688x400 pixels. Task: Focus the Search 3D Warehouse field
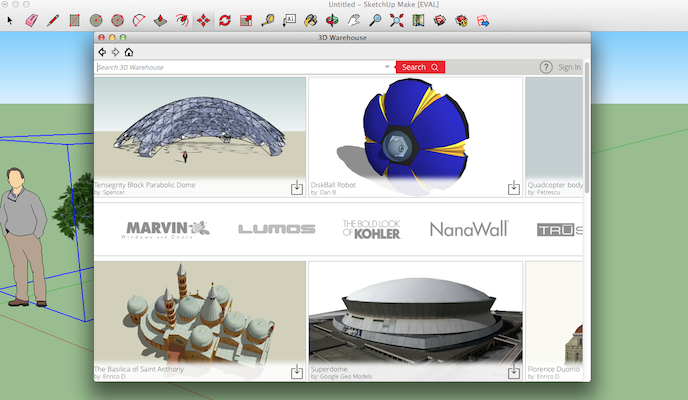[239, 67]
